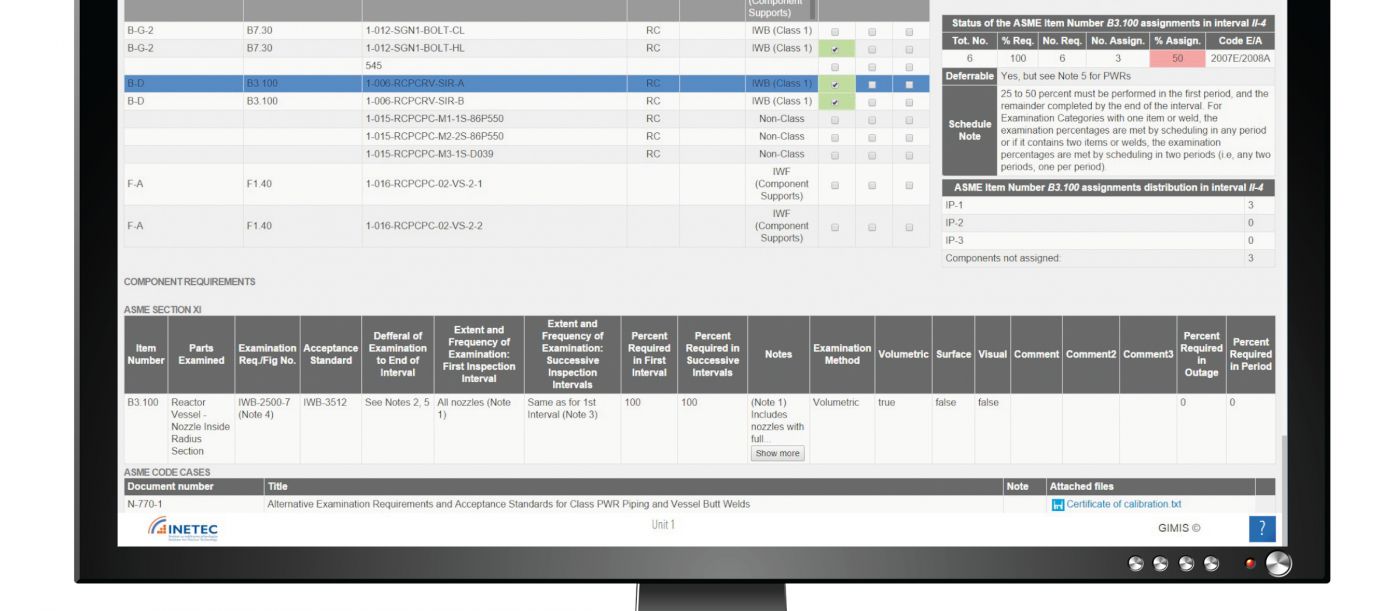Click the INETEC logo in the footer
The height and width of the screenshot is (611, 1400).
tap(183, 529)
